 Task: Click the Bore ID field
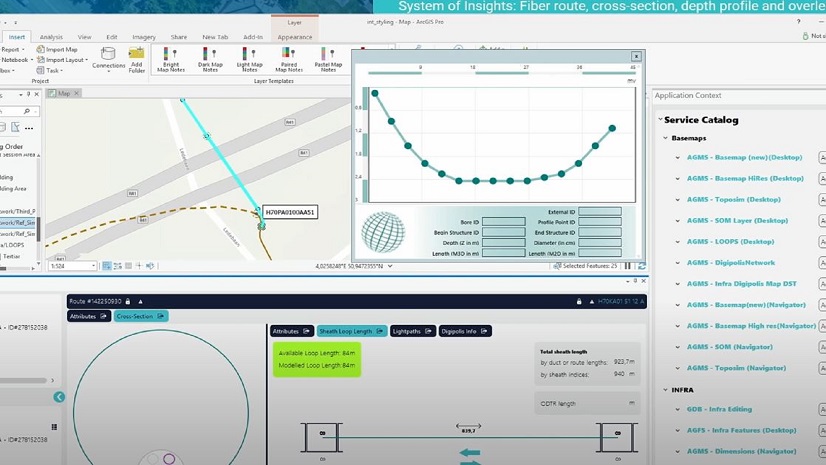pyautogui.click(x=504, y=222)
